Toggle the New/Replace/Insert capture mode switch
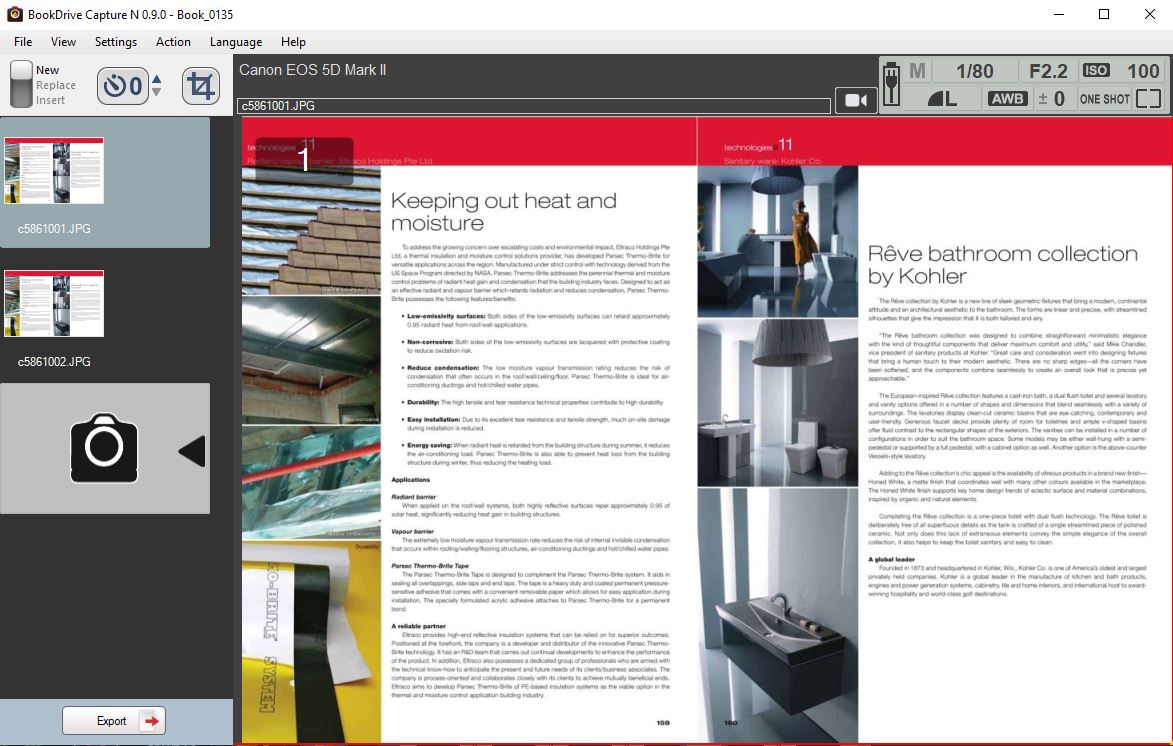This screenshot has height=746, width=1173. click(x=21, y=85)
